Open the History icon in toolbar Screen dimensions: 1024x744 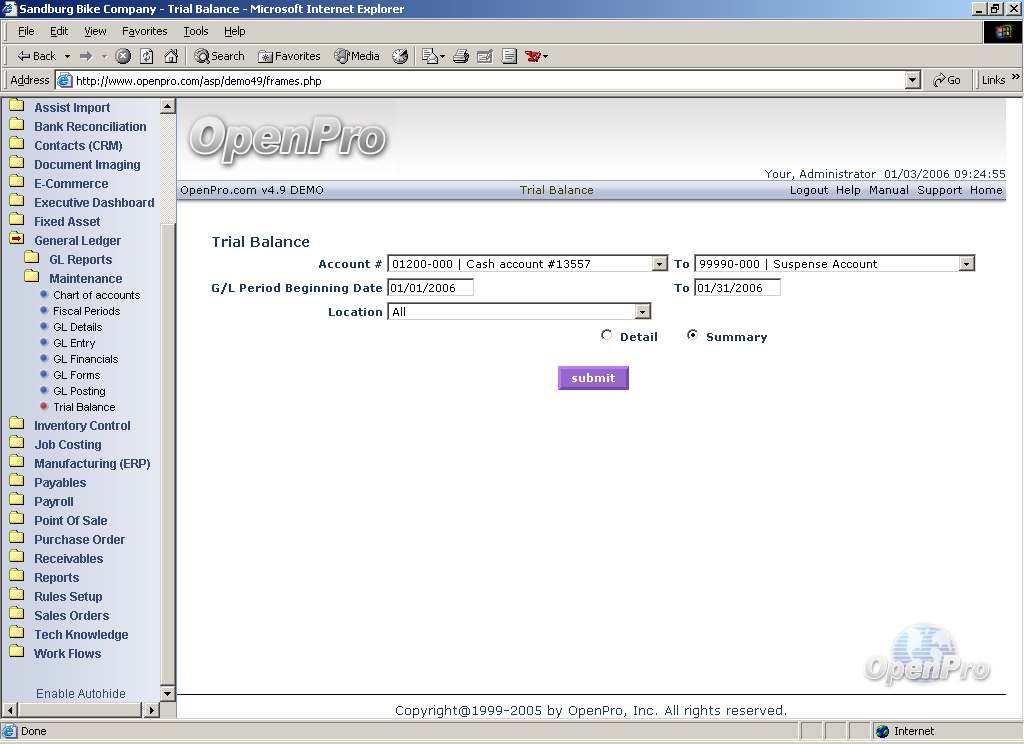(400, 56)
